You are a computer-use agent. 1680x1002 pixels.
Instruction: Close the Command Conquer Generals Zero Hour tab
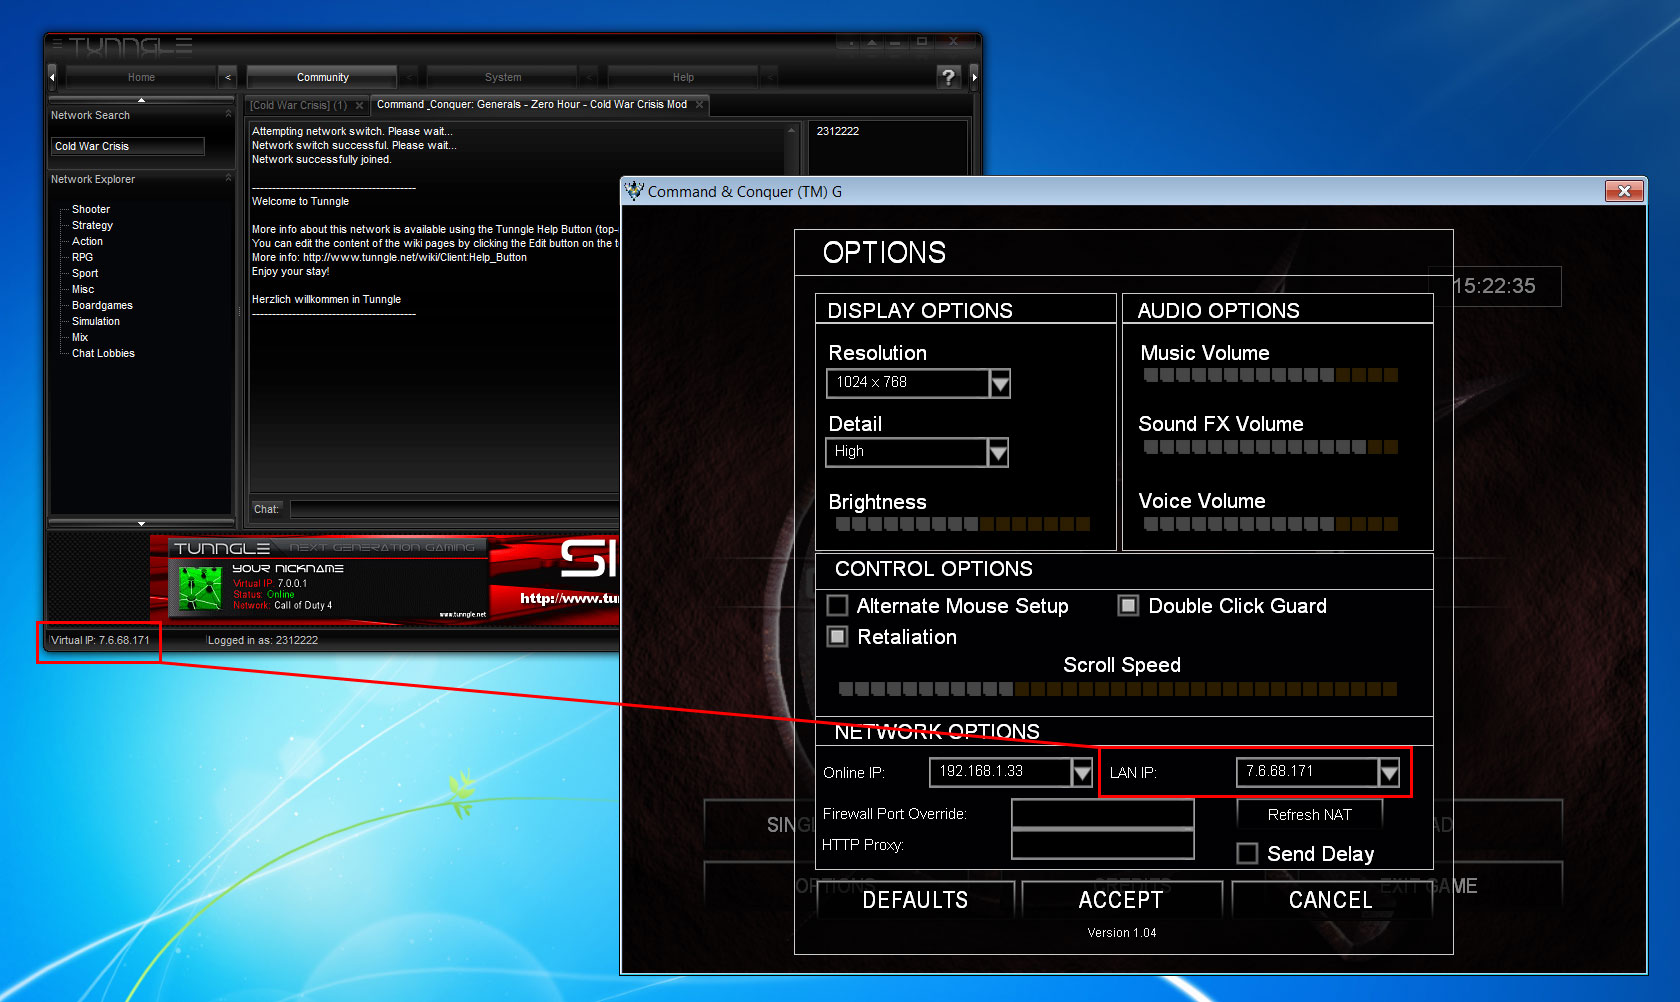[700, 104]
